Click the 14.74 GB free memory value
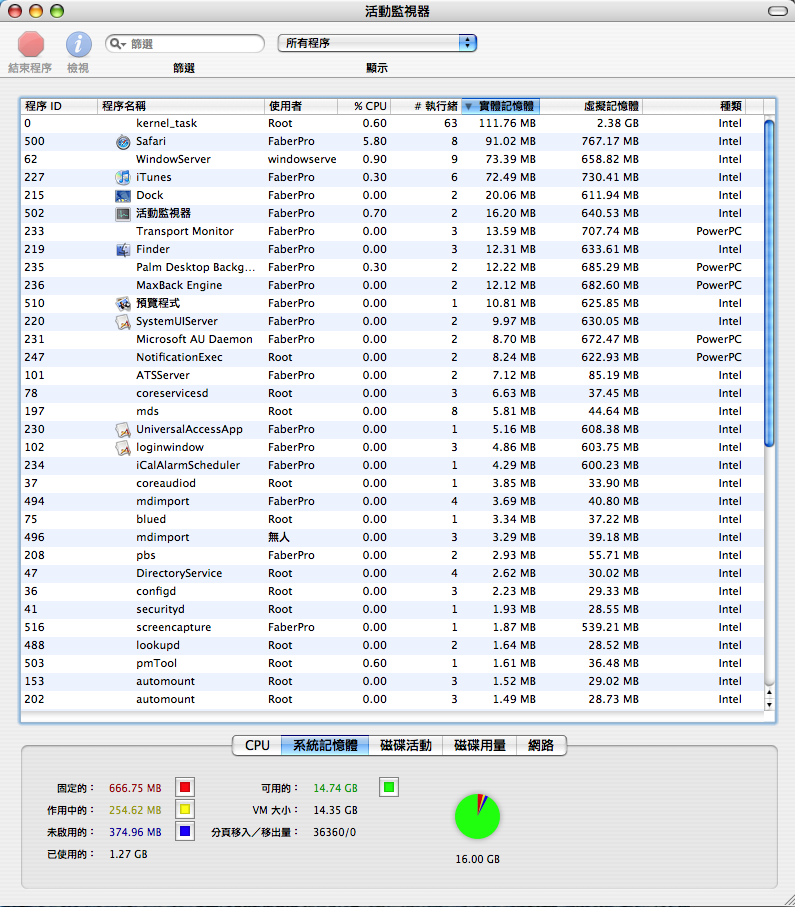The width and height of the screenshot is (795, 907). coord(336,788)
